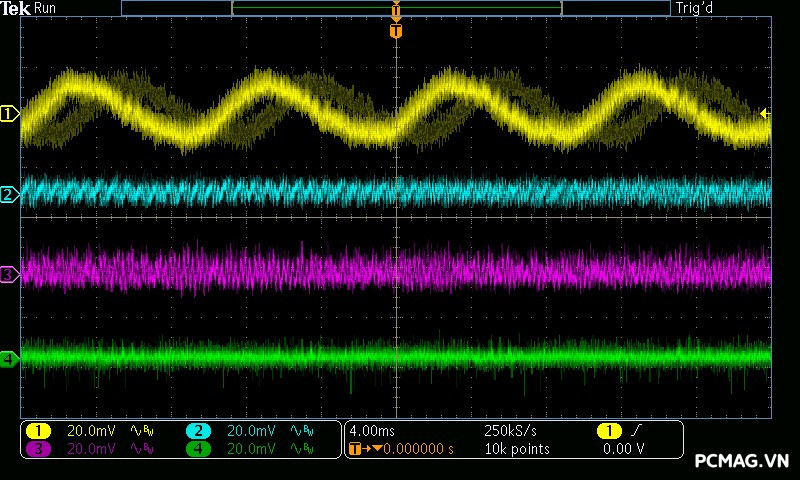Click the yellow trigger level arrow at right edge
This screenshot has width=800, height=480.
click(765, 114)
